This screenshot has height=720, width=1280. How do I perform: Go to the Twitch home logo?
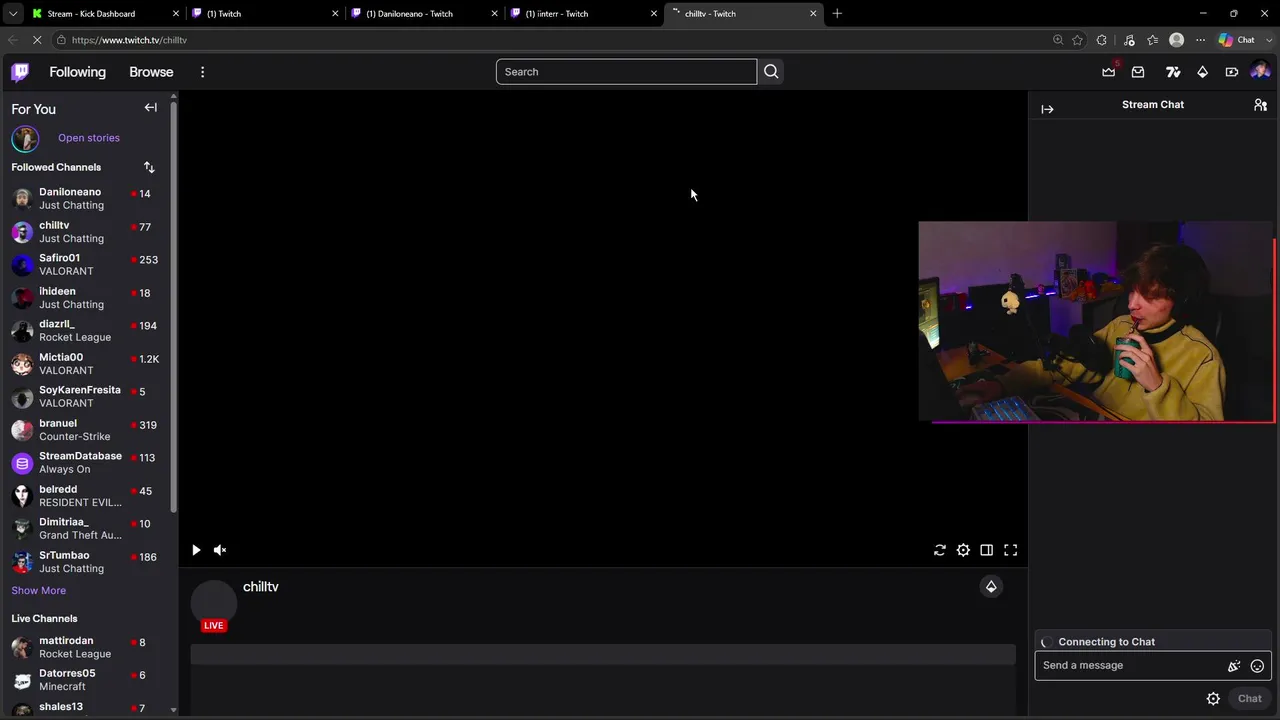pos(20,72)
